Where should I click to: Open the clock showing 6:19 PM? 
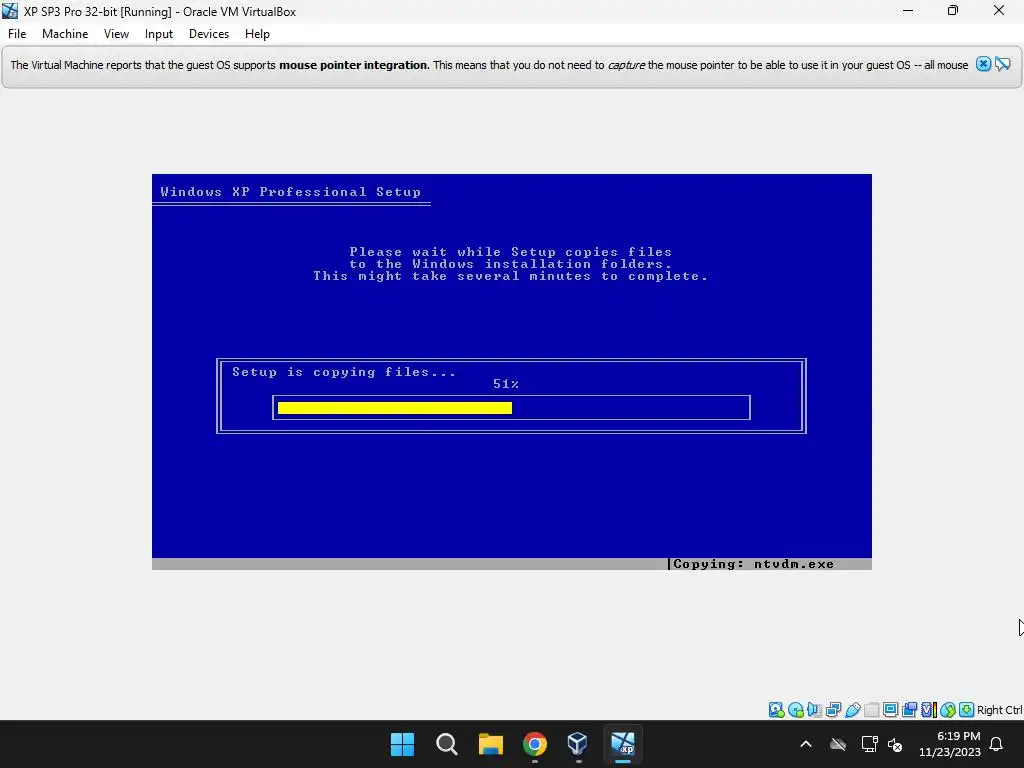click(x=950, y=744)
